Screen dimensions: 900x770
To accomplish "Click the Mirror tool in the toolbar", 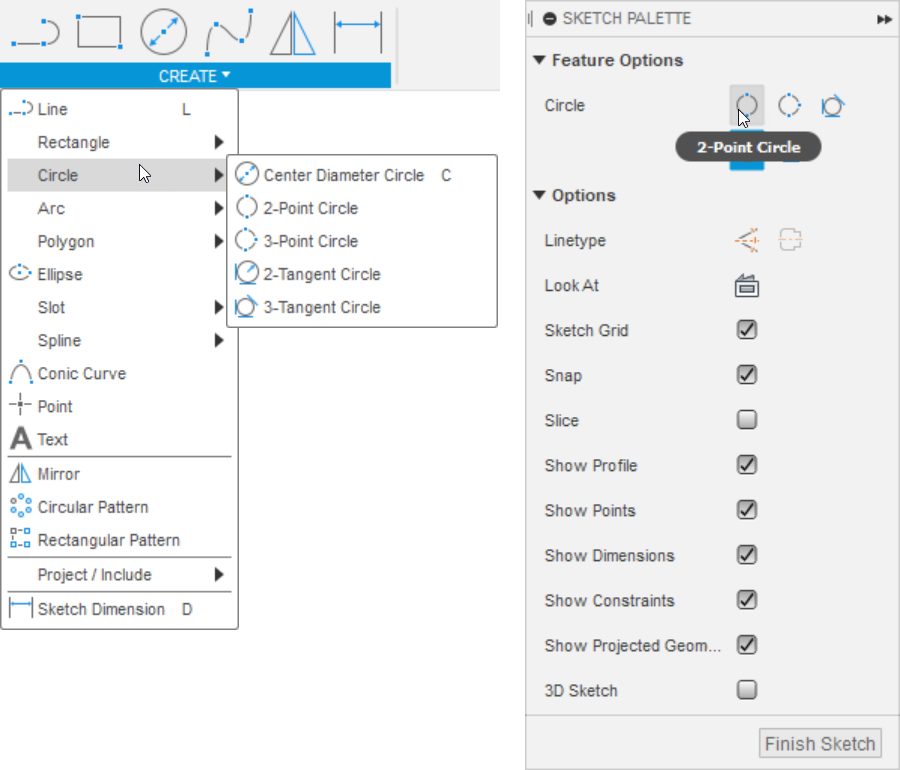I will click(x=293, y=33).
